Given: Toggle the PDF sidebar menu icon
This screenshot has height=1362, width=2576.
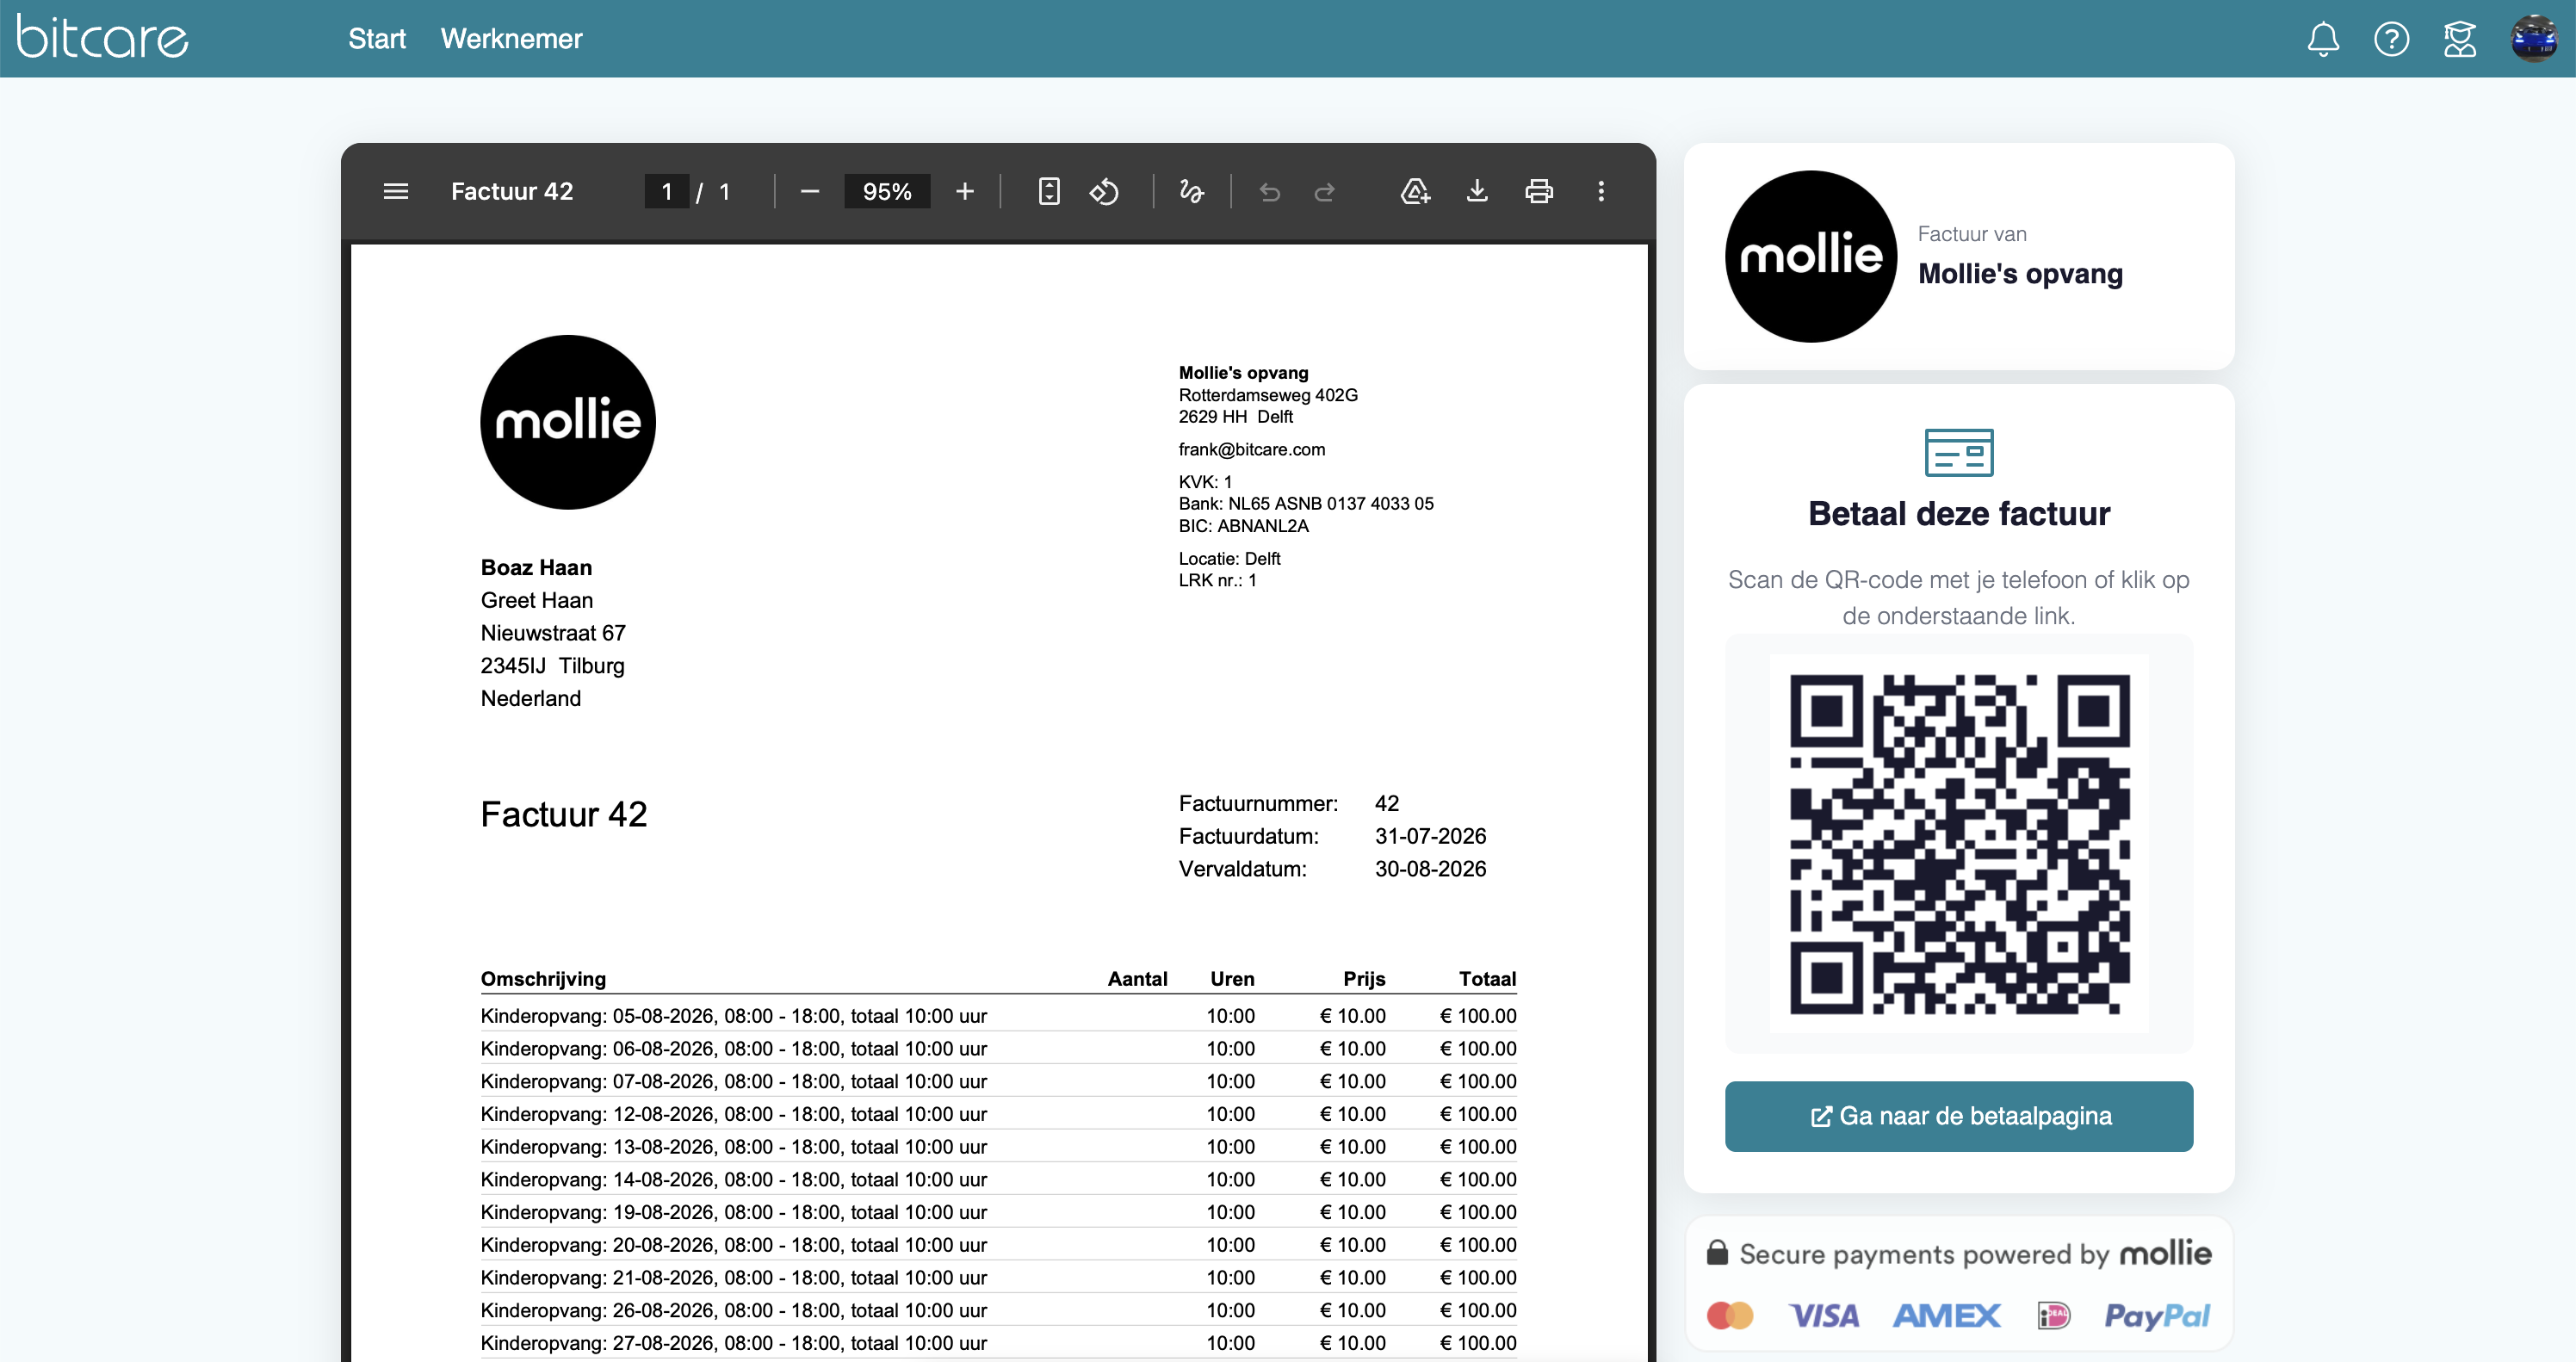Looking at the screenshot, I should [x=396, y=191].
